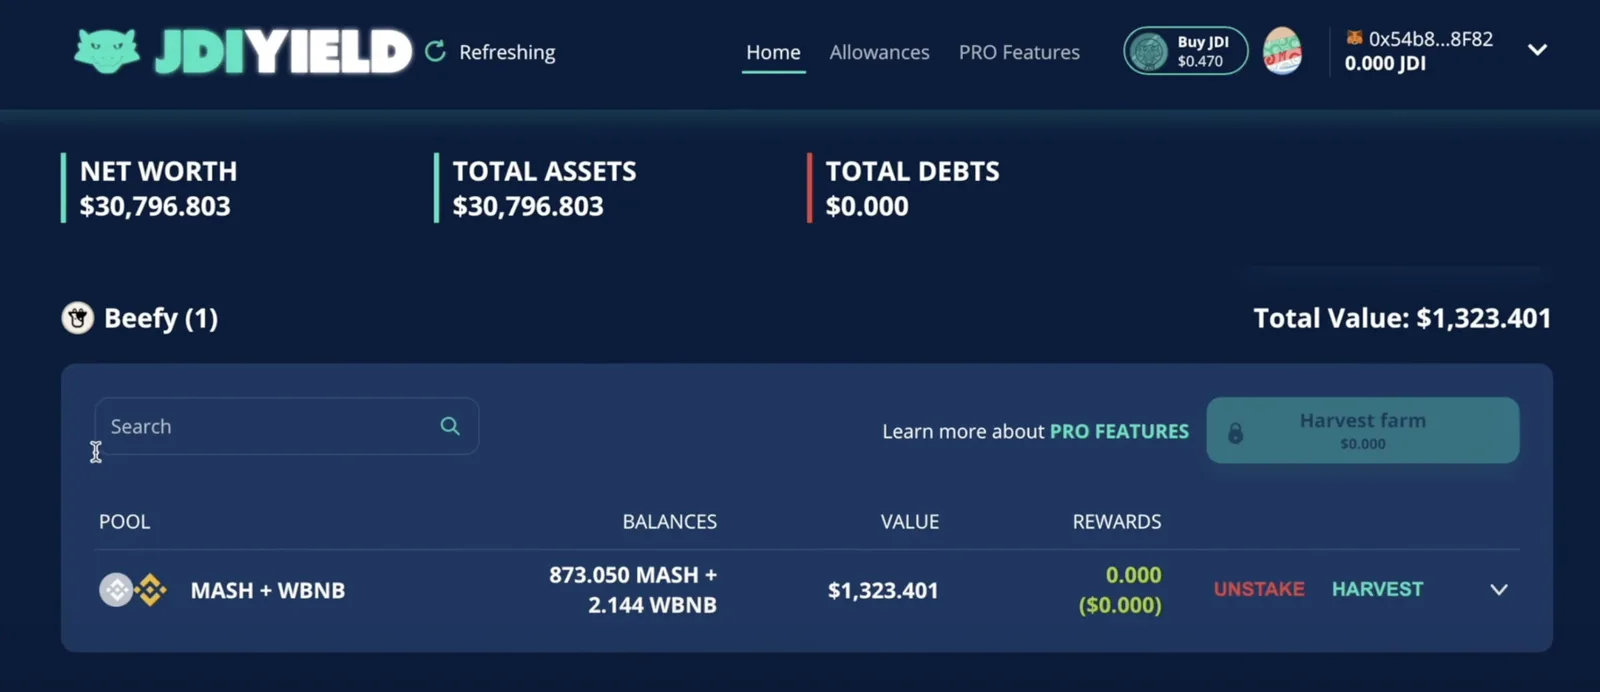Open the Allowances tab

point(879,52)
